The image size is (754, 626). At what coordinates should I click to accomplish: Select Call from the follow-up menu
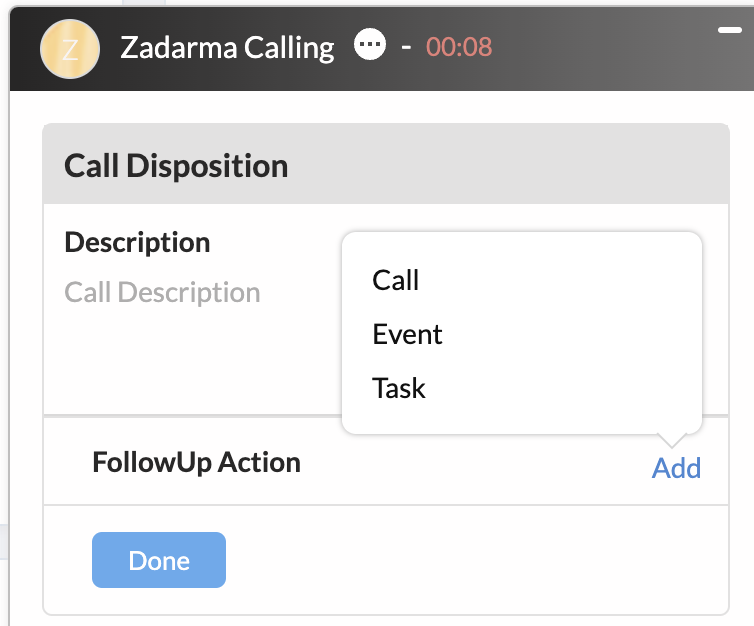tap(396, 280)
